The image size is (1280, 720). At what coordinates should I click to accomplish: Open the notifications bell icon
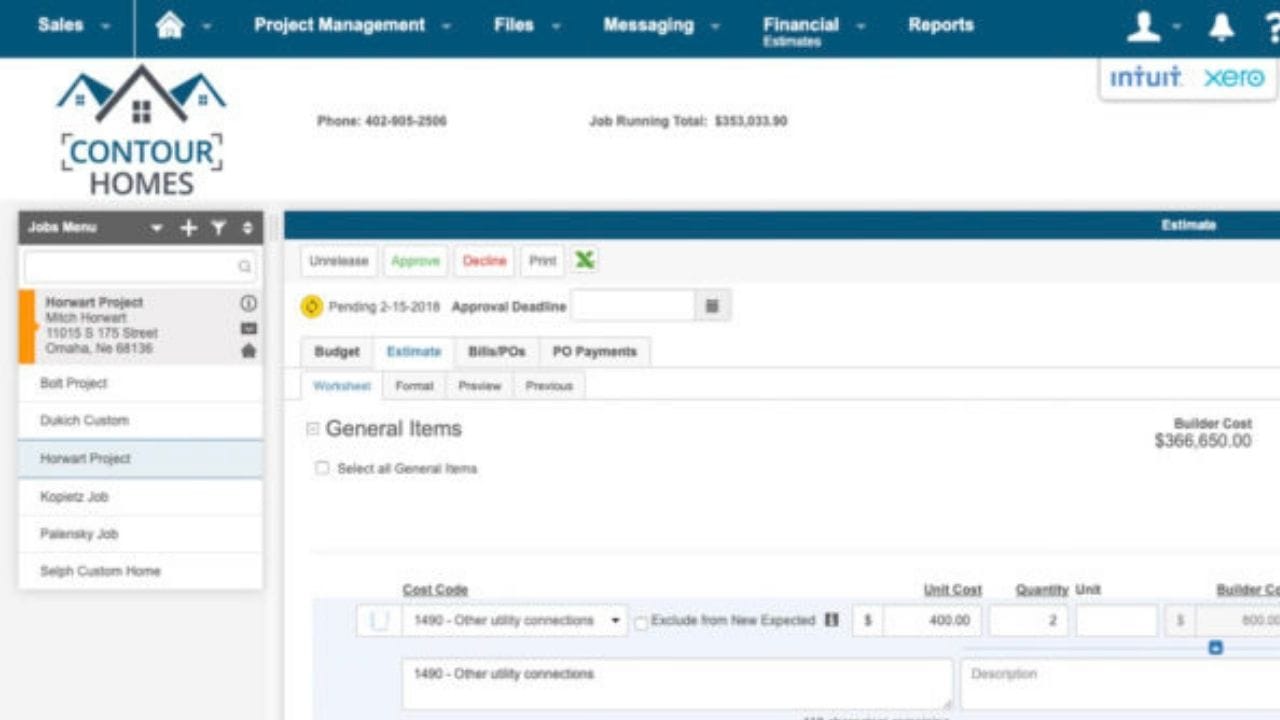[1221, 27]
